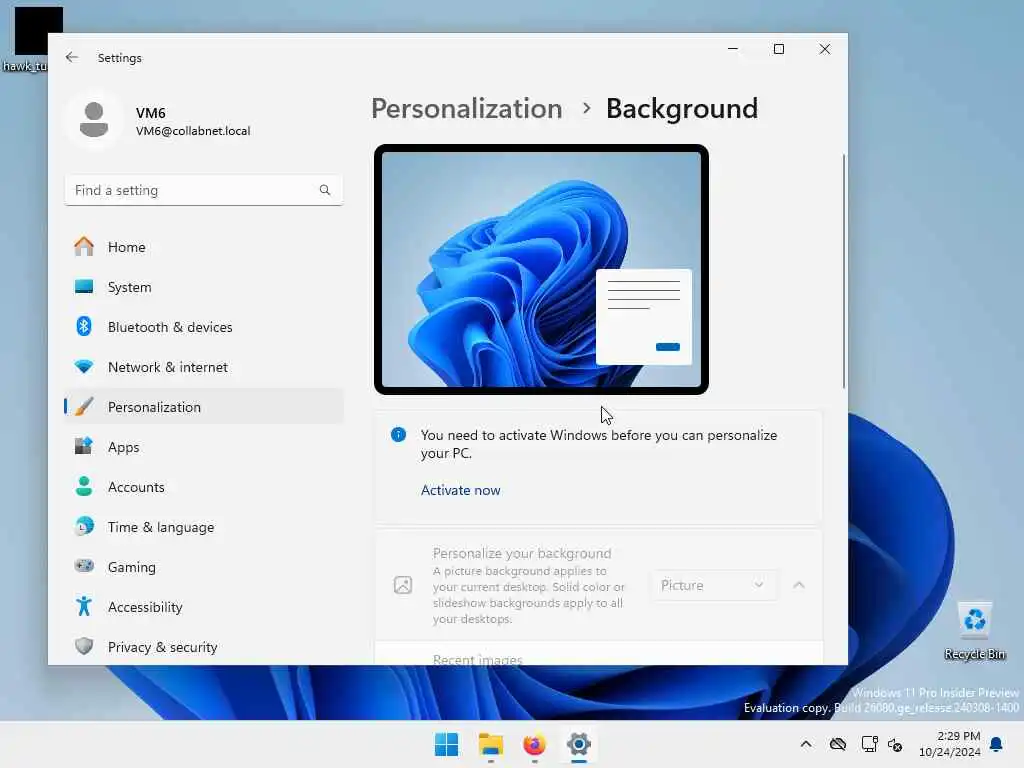
Task: Click the VM6@collabnet.local account text
Action: pyautogui.click(x=193, y=131)
